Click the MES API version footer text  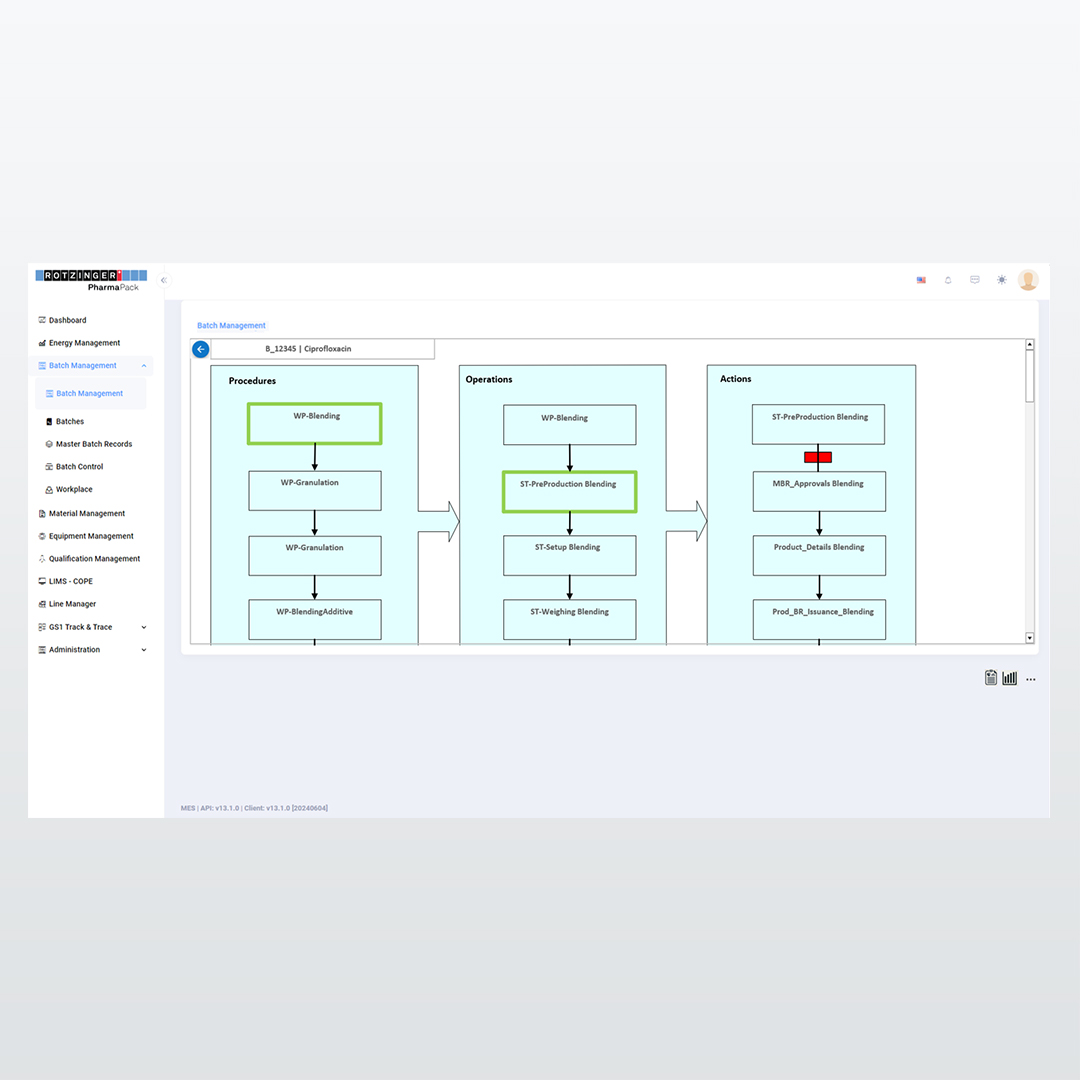[x=254, y=808]
